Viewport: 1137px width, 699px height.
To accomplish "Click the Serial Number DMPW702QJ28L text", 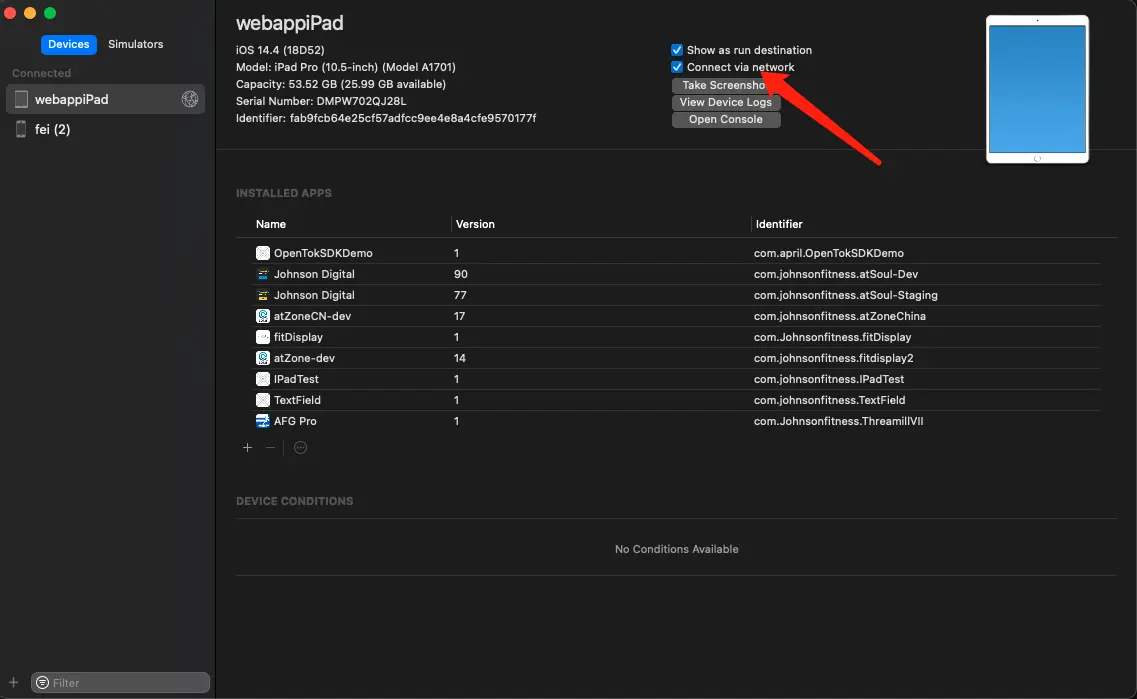I will pos(321,102).
